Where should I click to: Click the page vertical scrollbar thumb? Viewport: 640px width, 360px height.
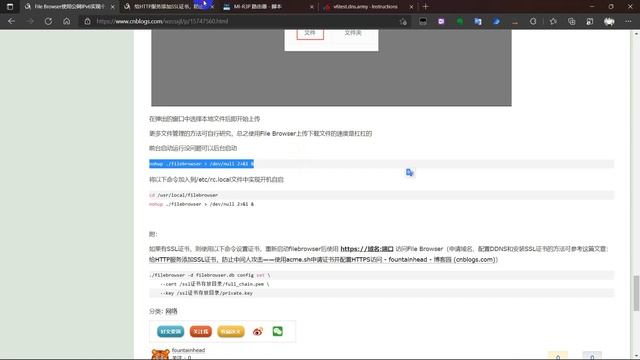coord(636,293)
